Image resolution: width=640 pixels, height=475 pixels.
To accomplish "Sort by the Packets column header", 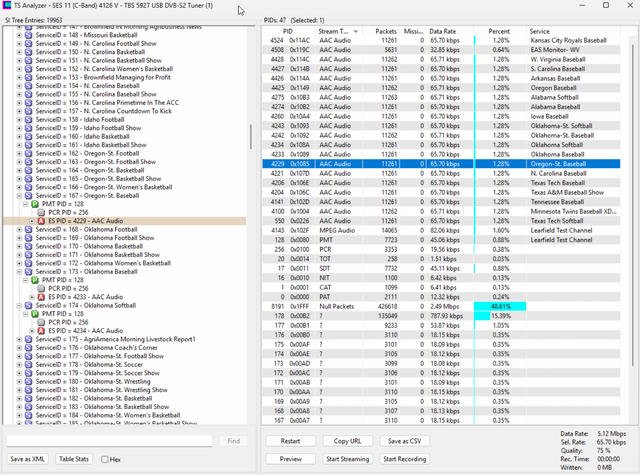I will pyautogui.click(x=382, y=31).
